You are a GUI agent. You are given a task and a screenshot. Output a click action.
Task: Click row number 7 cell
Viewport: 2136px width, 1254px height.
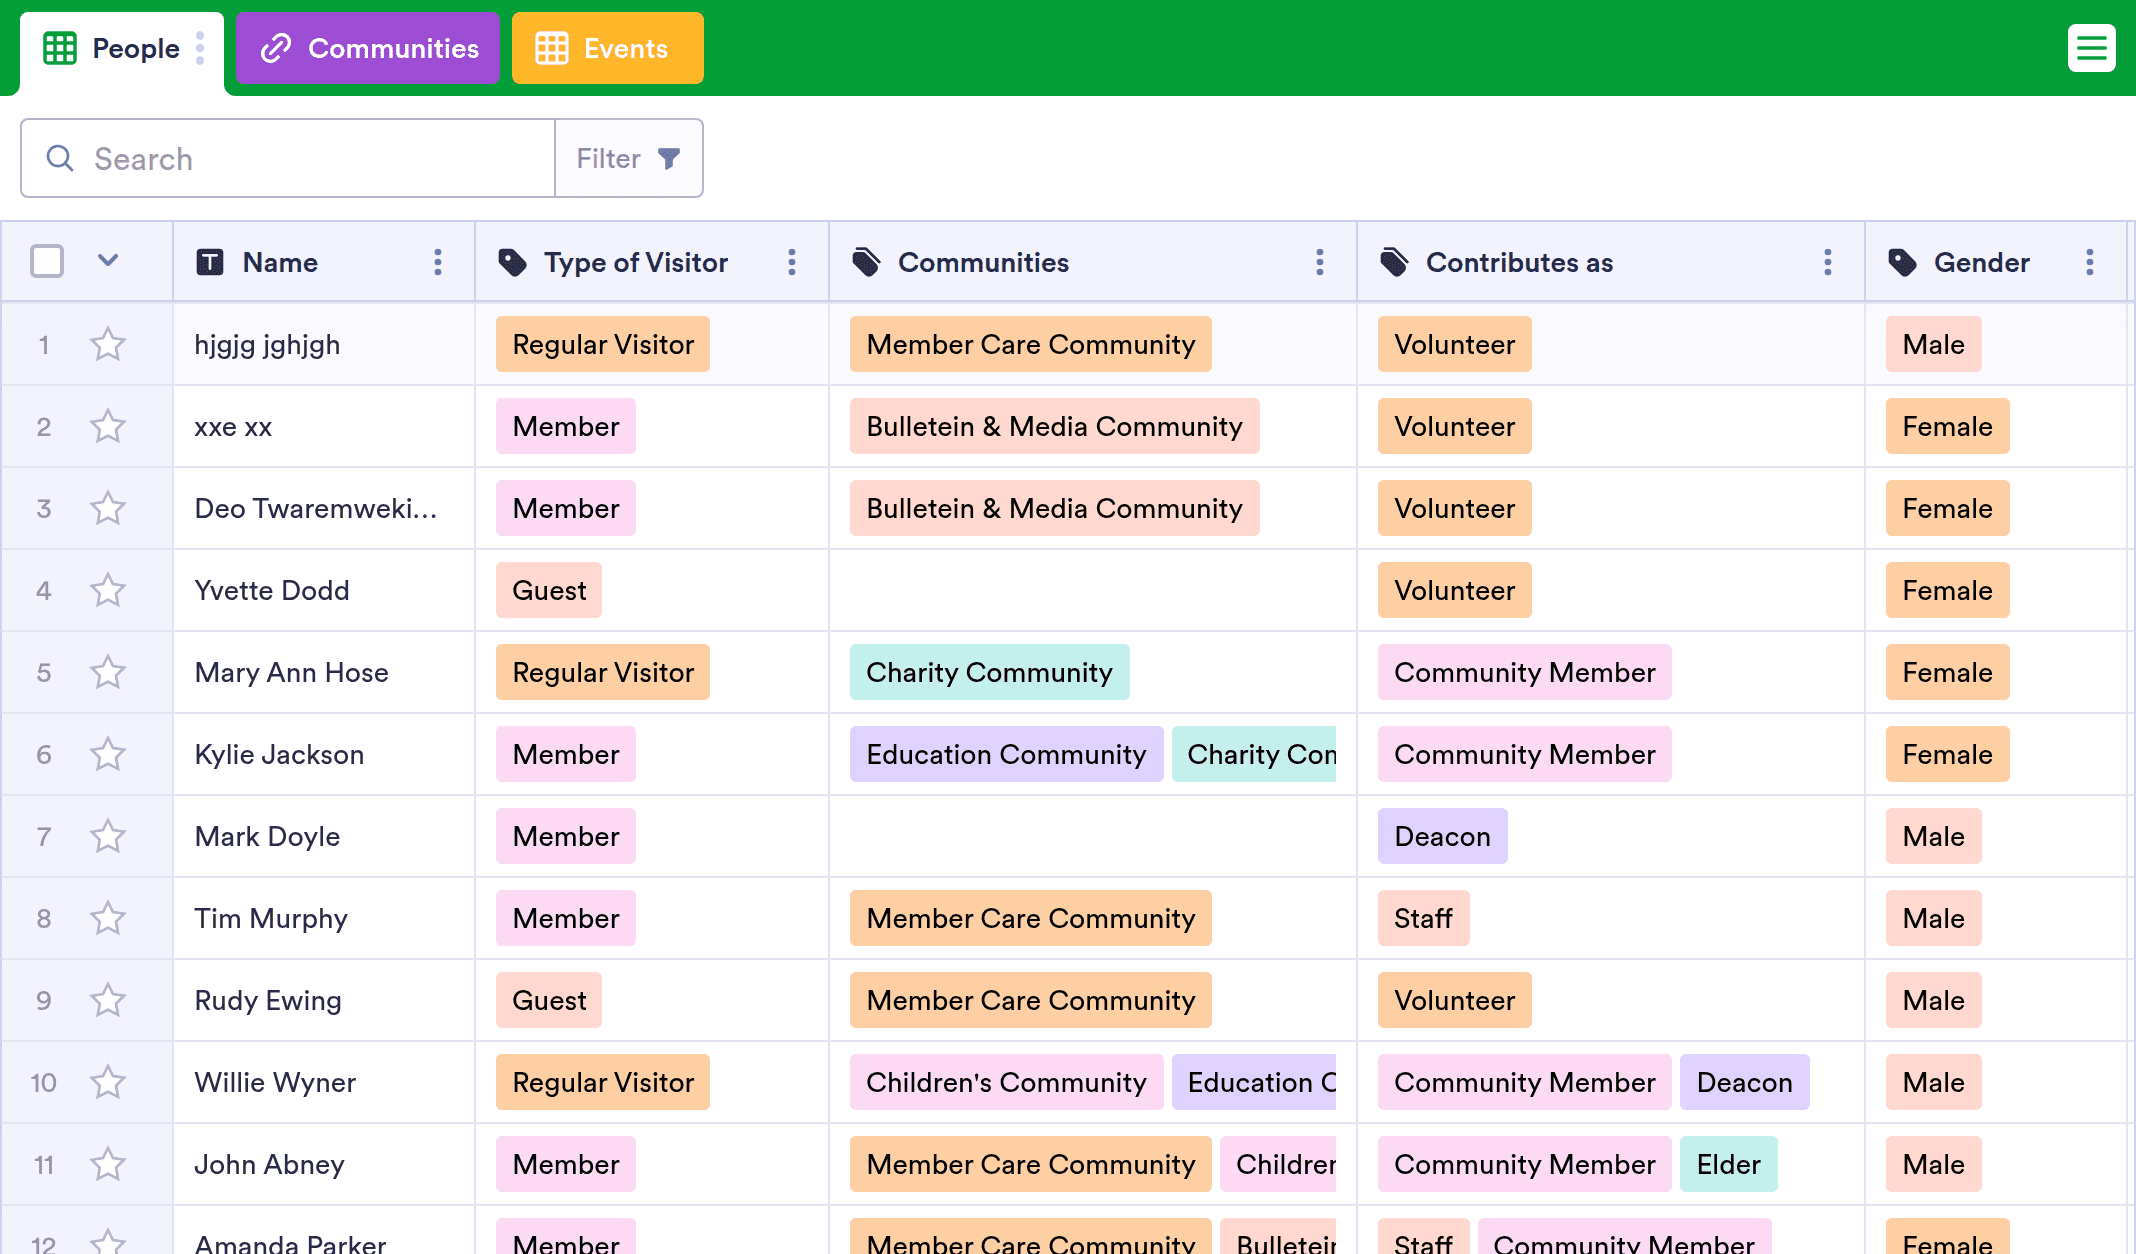[44, 836]
